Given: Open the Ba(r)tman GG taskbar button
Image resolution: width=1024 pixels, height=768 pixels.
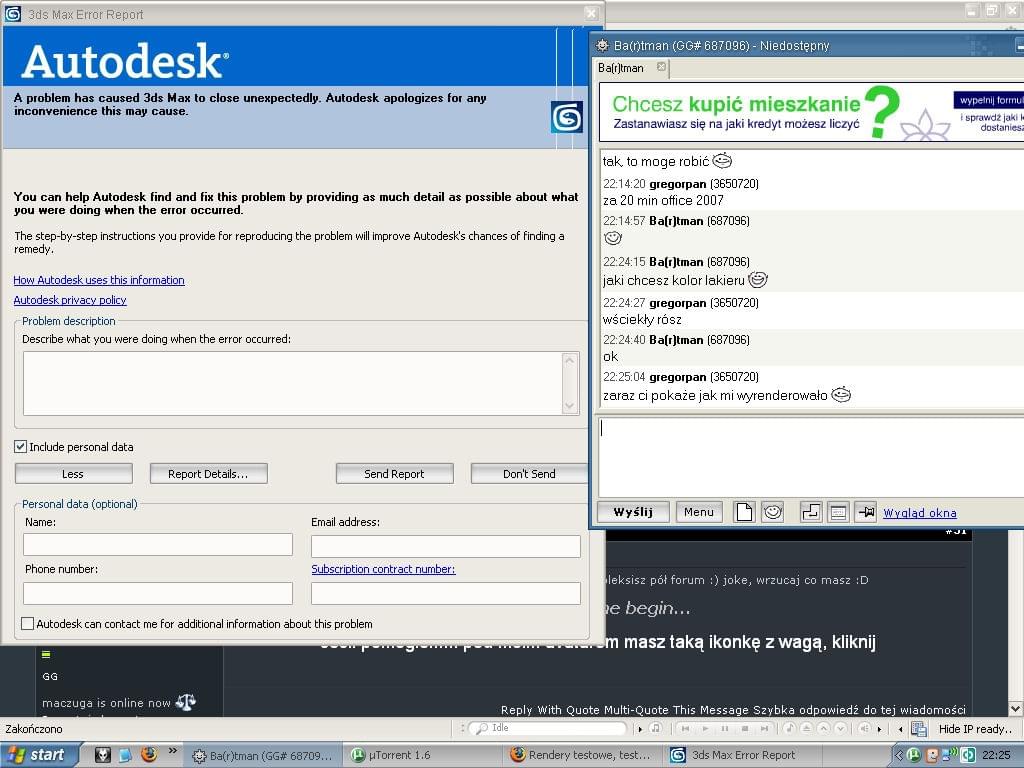Looking at the screenshot, I should (263, 756).
